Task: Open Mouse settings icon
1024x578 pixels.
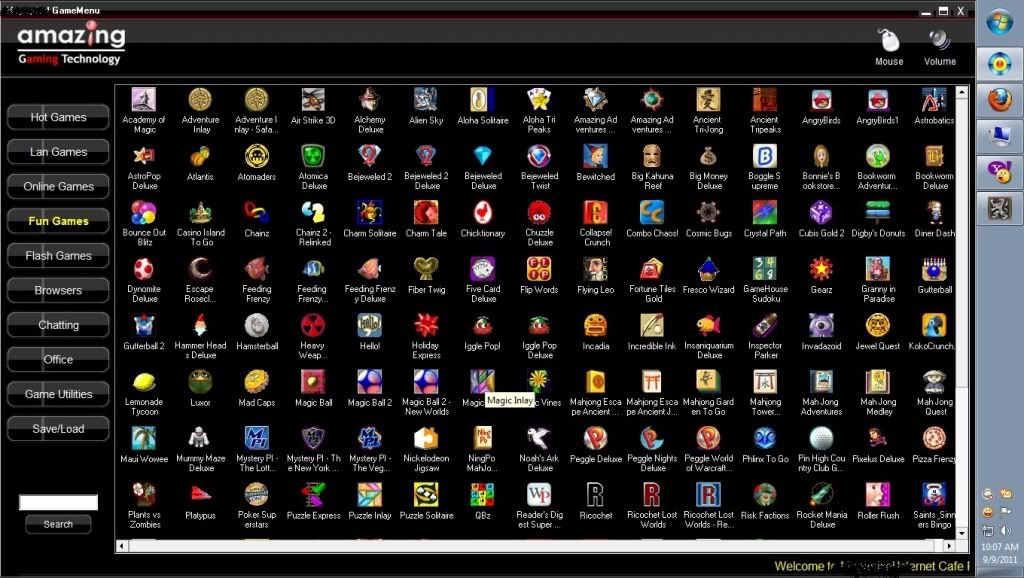Action: (889, 42)
